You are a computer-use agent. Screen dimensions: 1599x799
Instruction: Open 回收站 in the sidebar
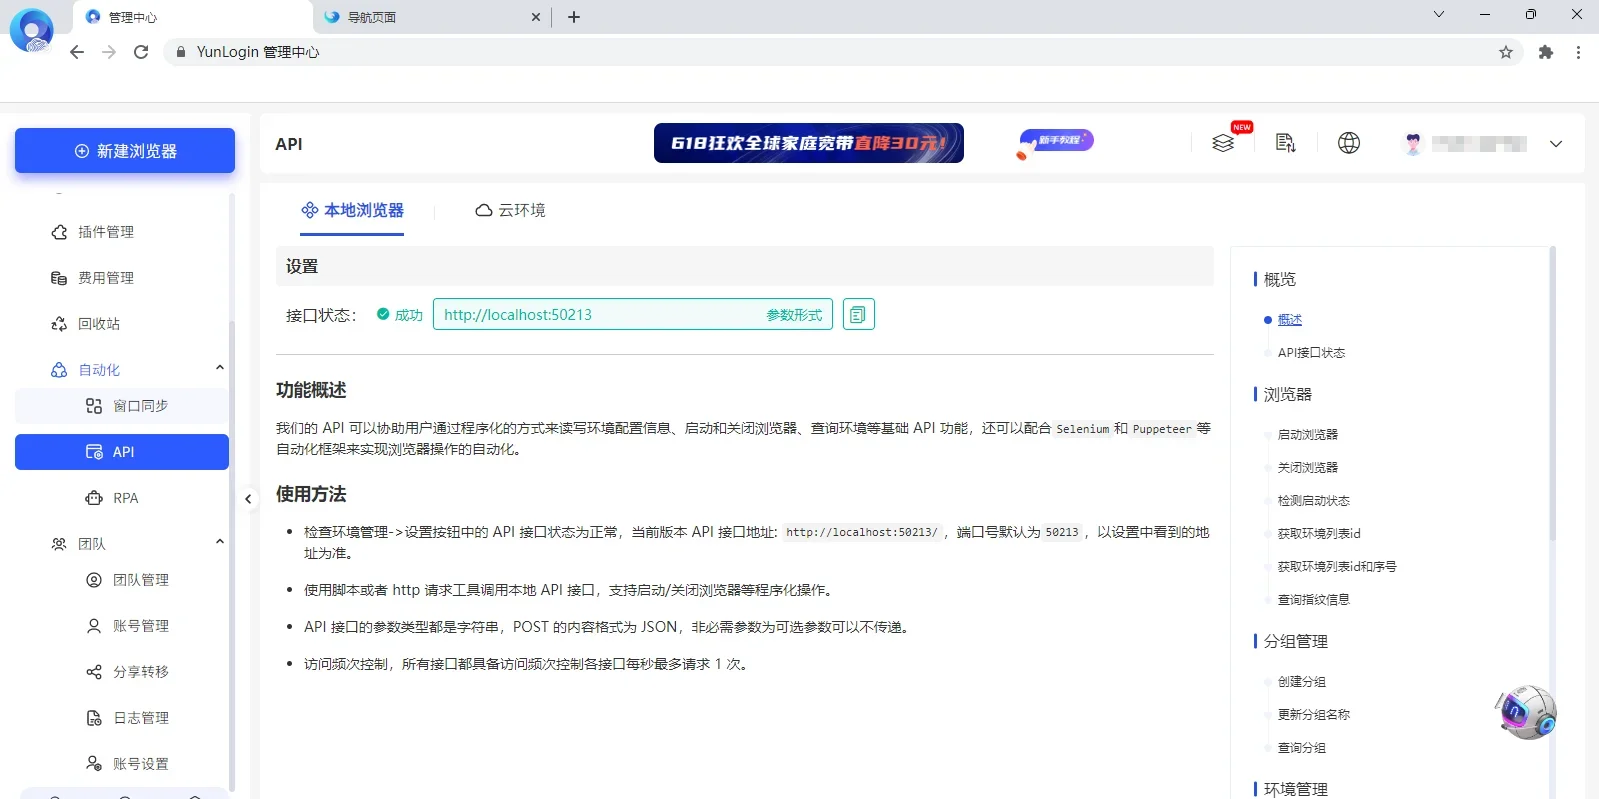tap(98, 324)
